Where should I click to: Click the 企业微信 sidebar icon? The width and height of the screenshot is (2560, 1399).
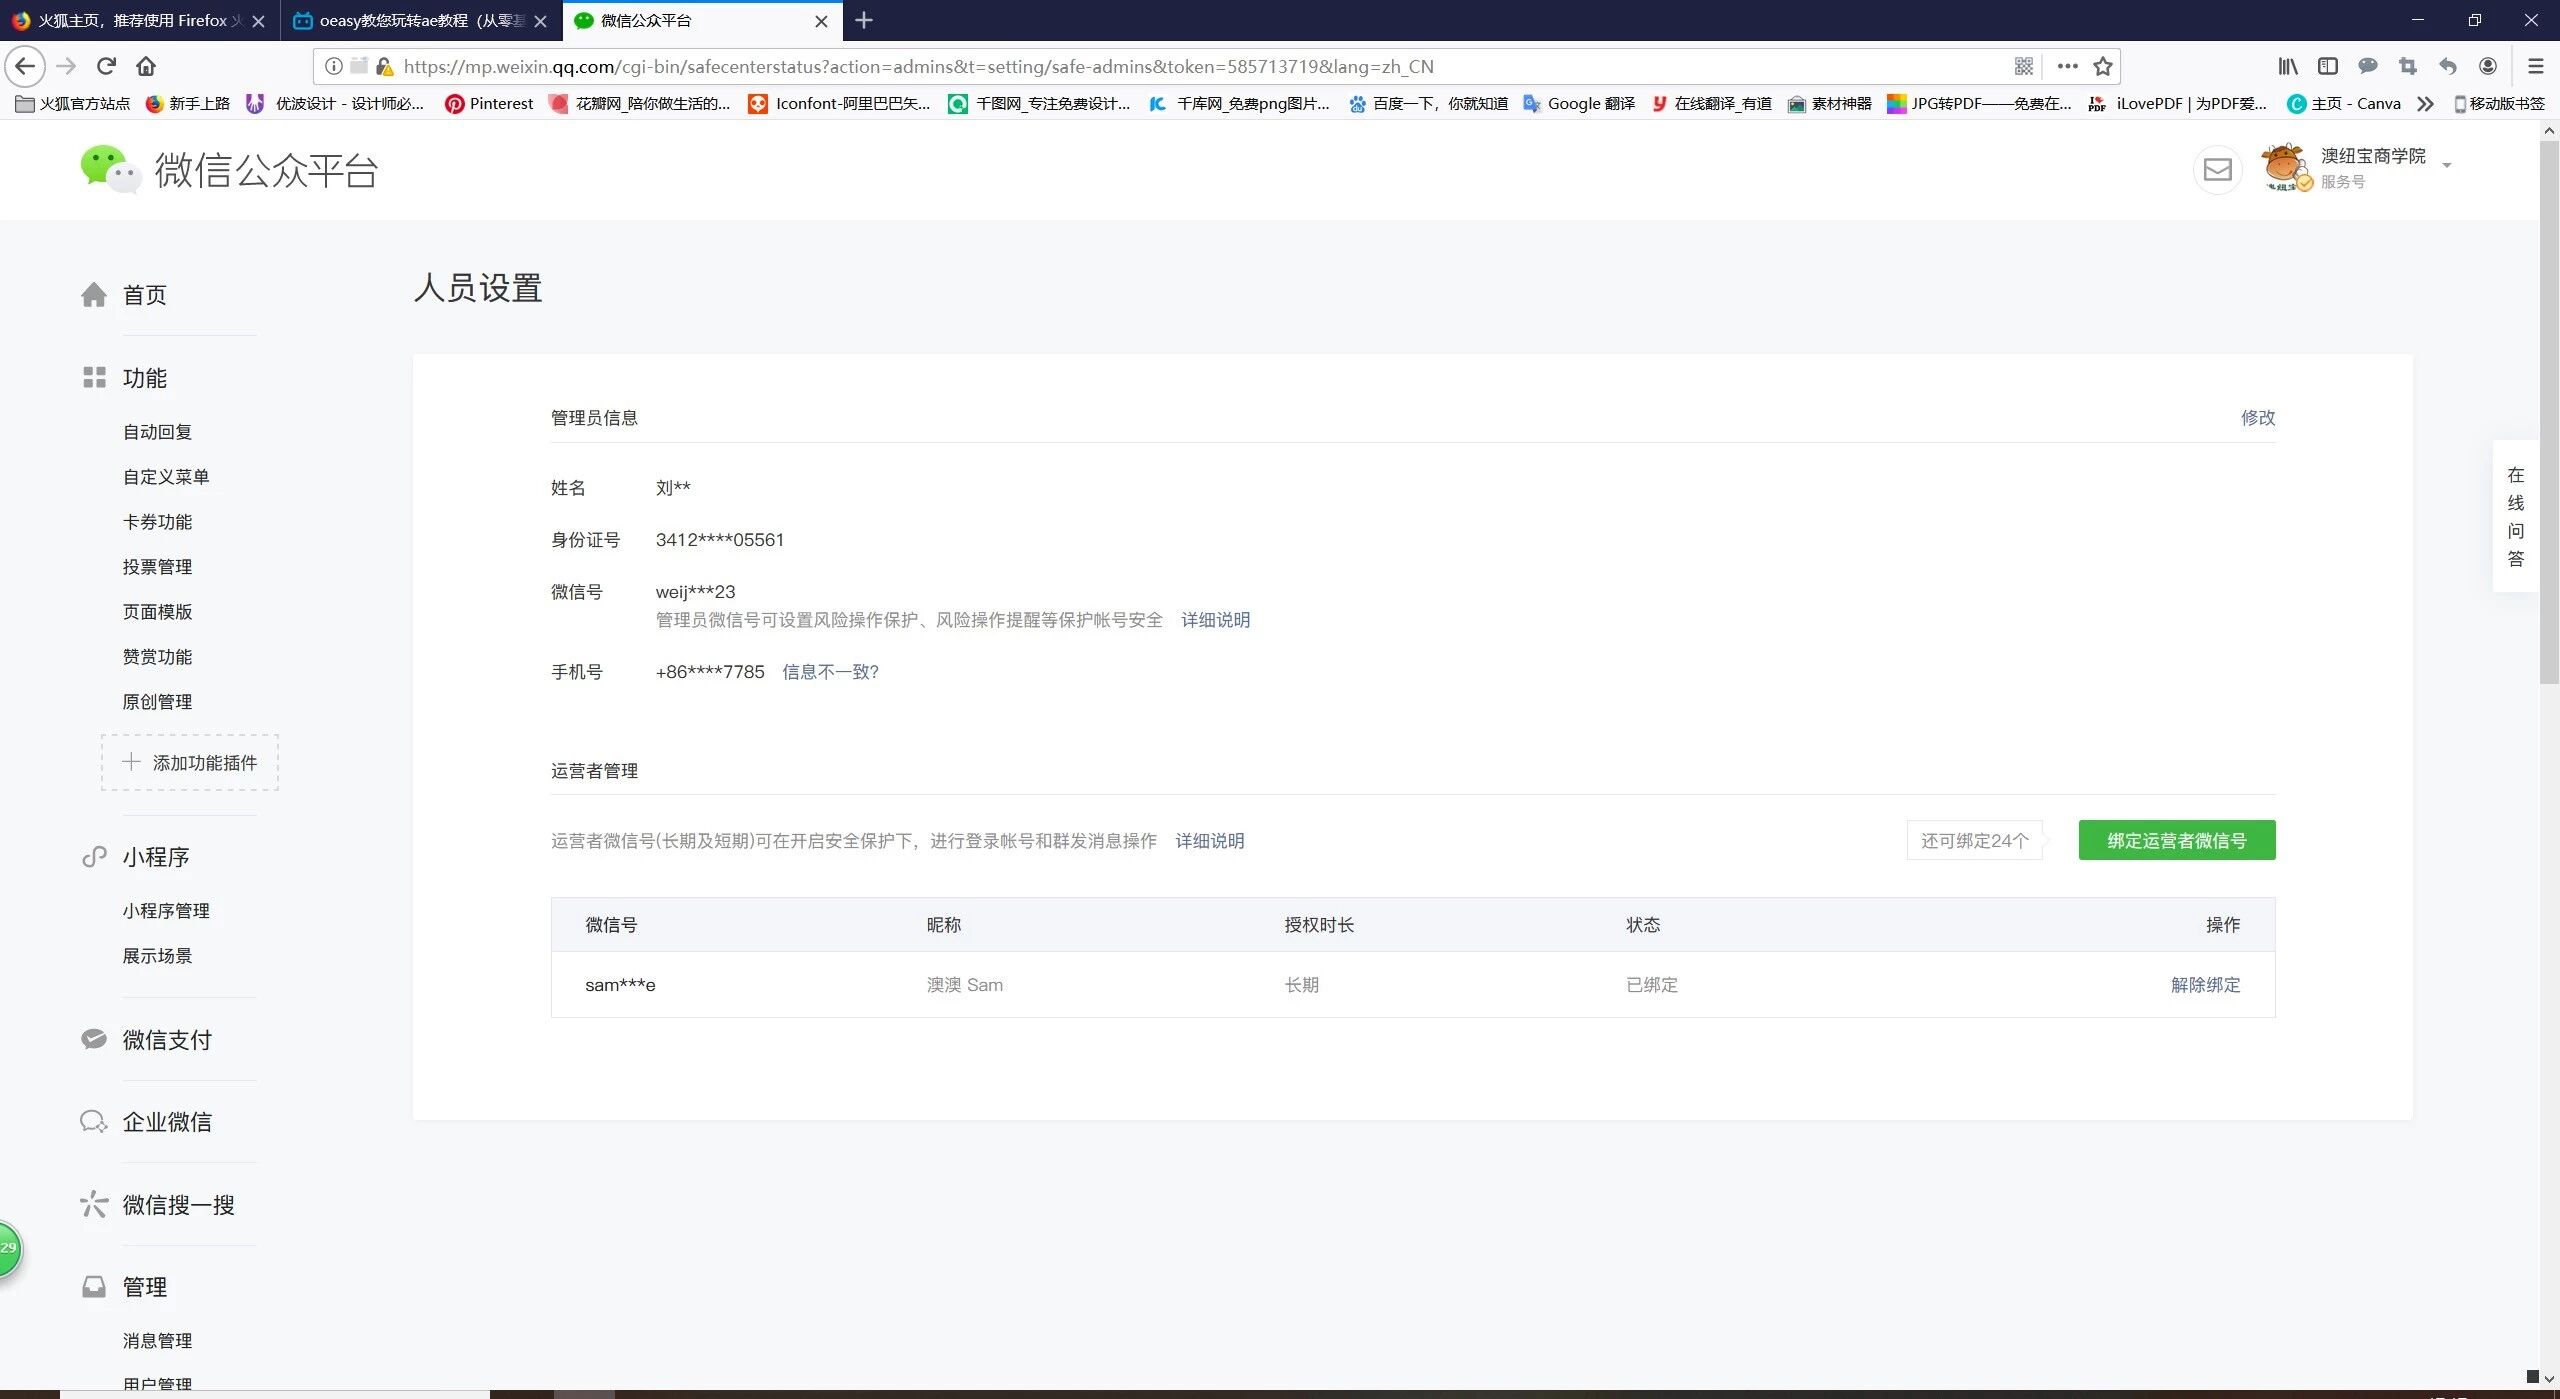tap(94, 1122)
